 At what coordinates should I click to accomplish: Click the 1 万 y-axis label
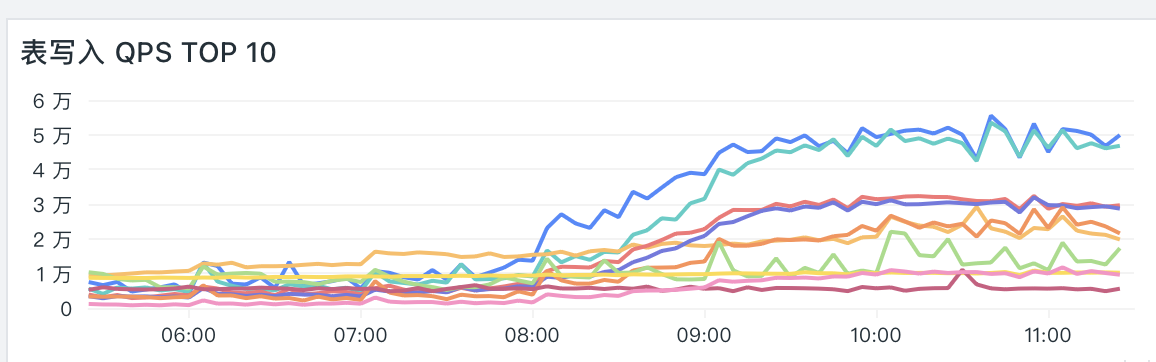[x=52, y=274]
